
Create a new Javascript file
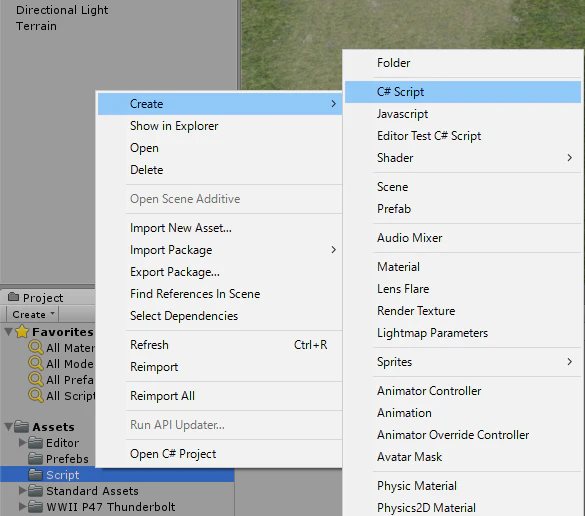[x=463, y=114]
